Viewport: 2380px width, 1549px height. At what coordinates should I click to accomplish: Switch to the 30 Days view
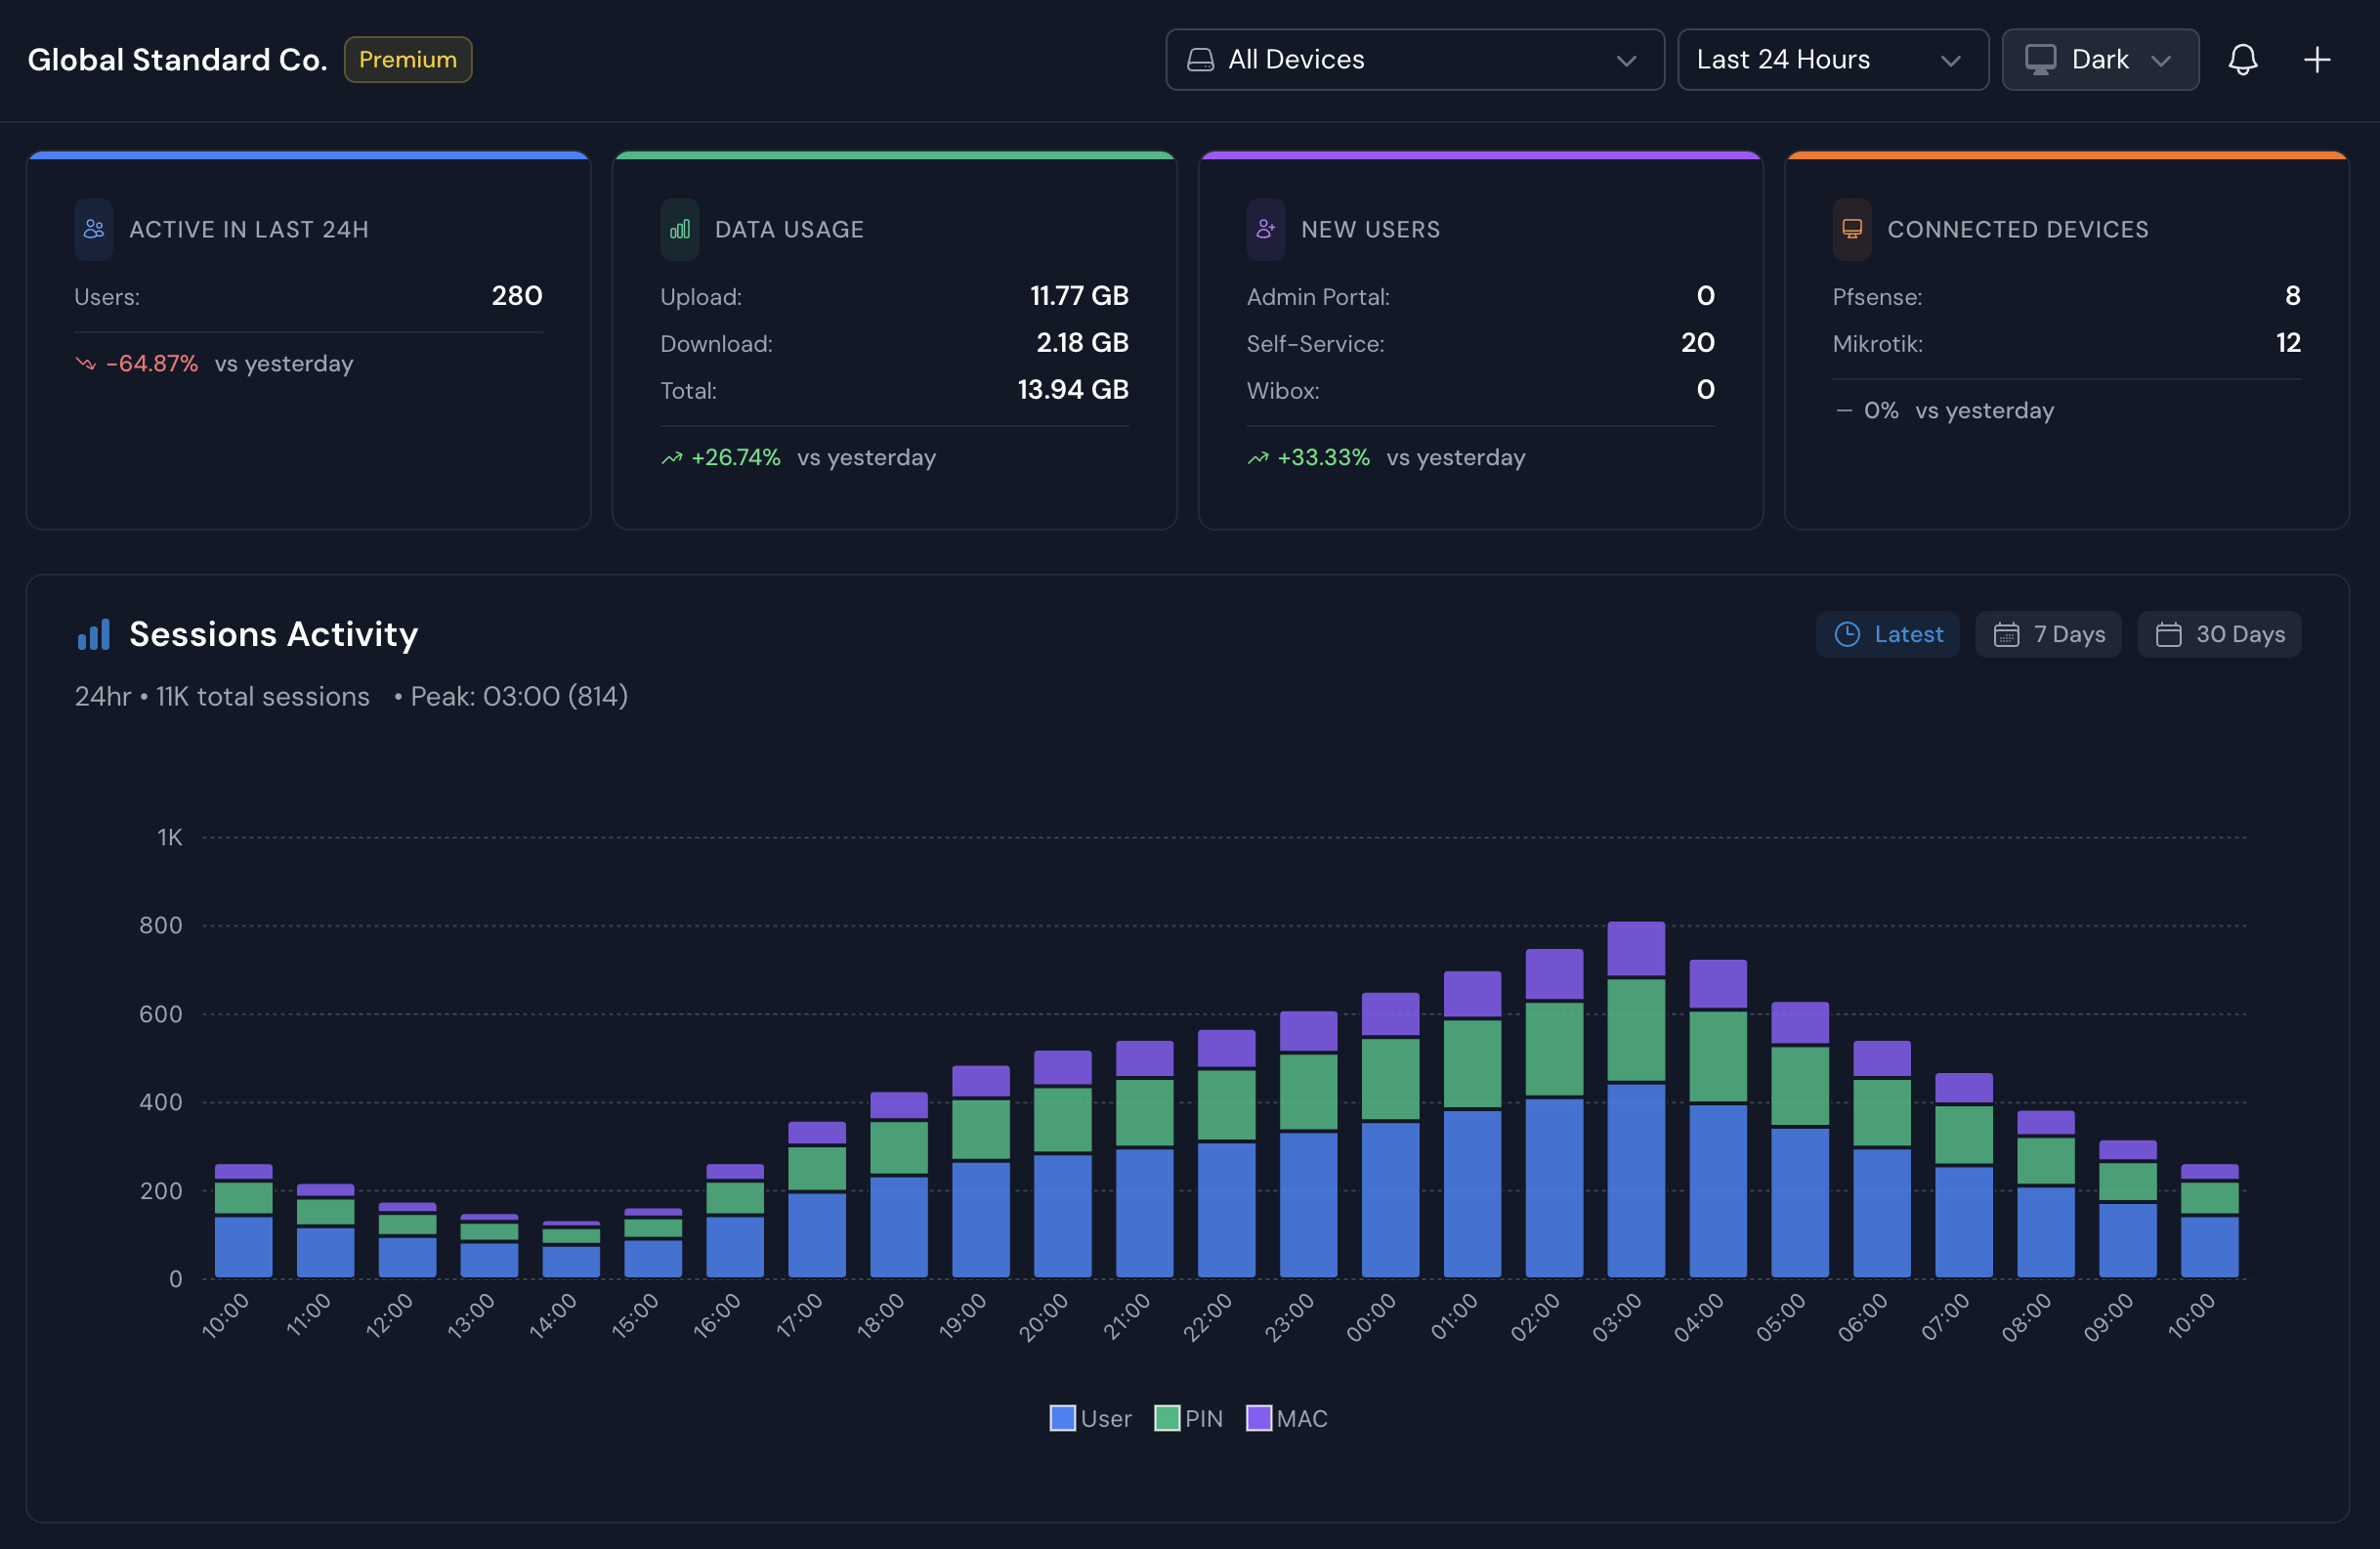(2218, 634)
